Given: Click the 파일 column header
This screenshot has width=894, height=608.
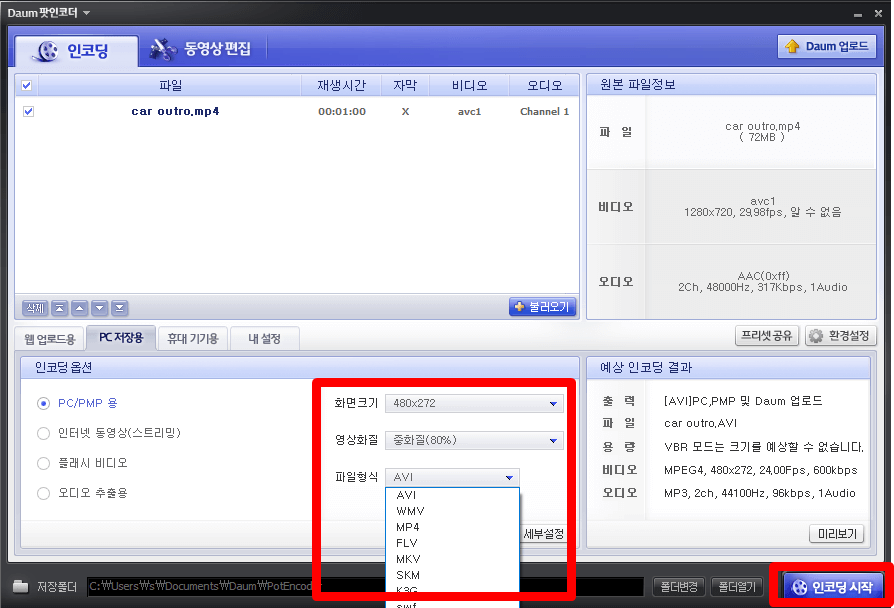Looking at the screenshot, I should point(170,86).
